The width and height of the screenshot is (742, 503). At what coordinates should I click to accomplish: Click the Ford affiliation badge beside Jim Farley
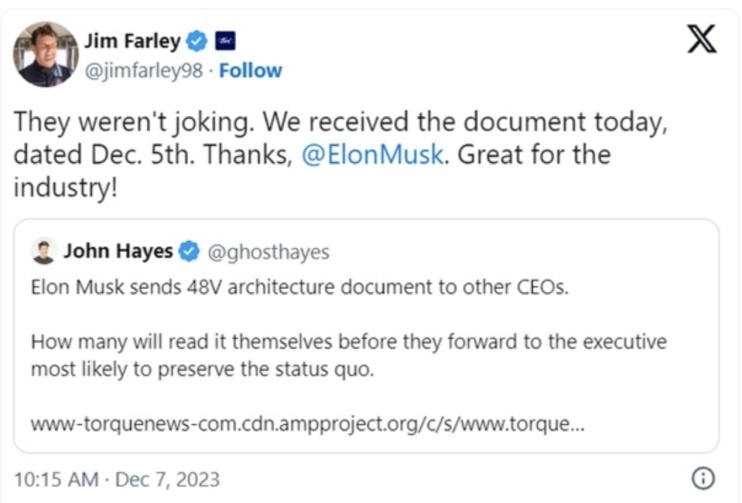click(224, 41)
